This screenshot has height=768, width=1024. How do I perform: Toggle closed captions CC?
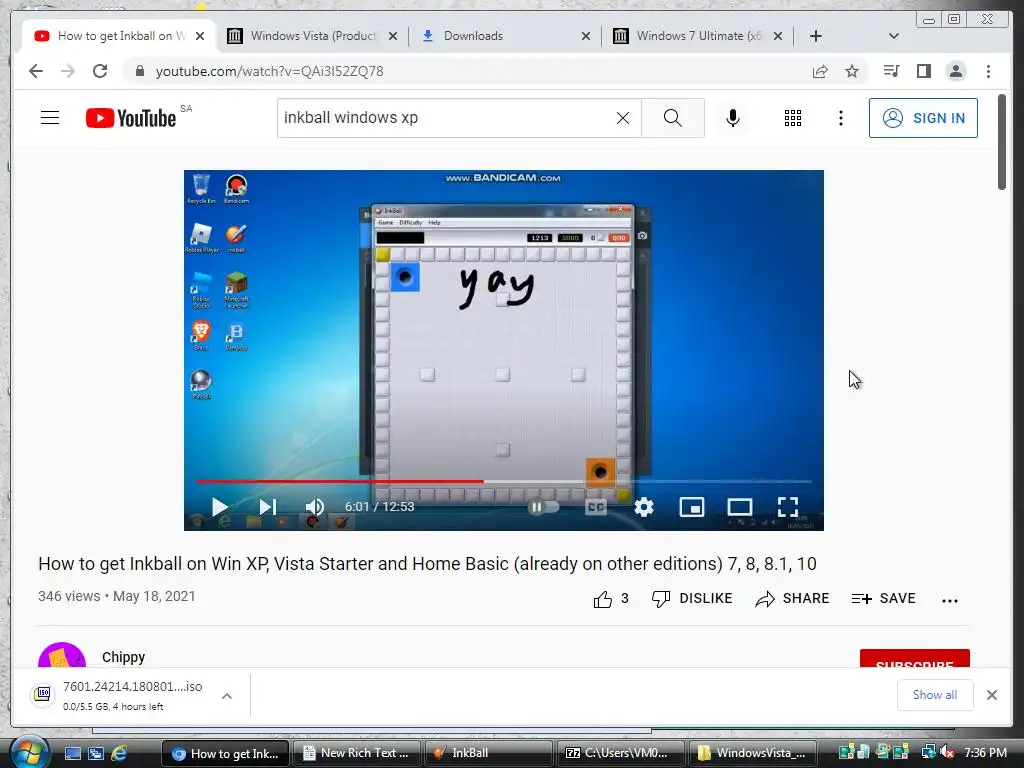pos(596,507)
